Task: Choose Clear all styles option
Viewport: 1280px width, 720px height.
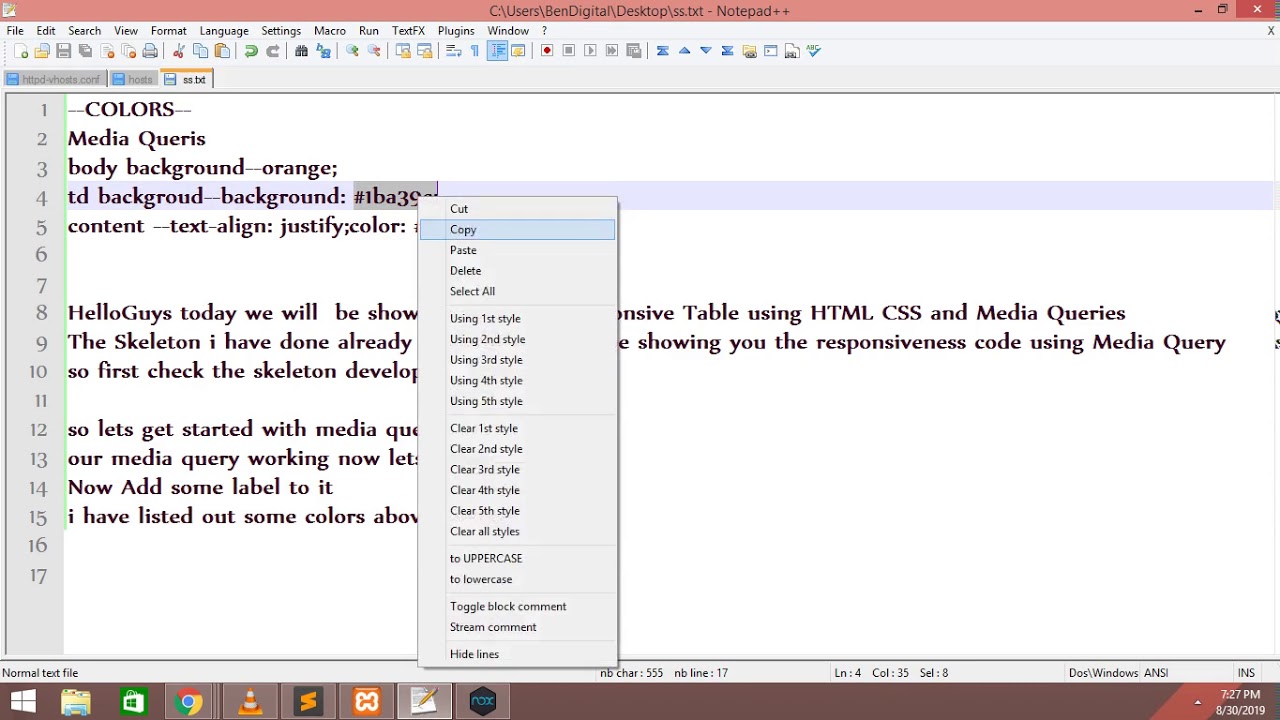Action: click(517, 531)
